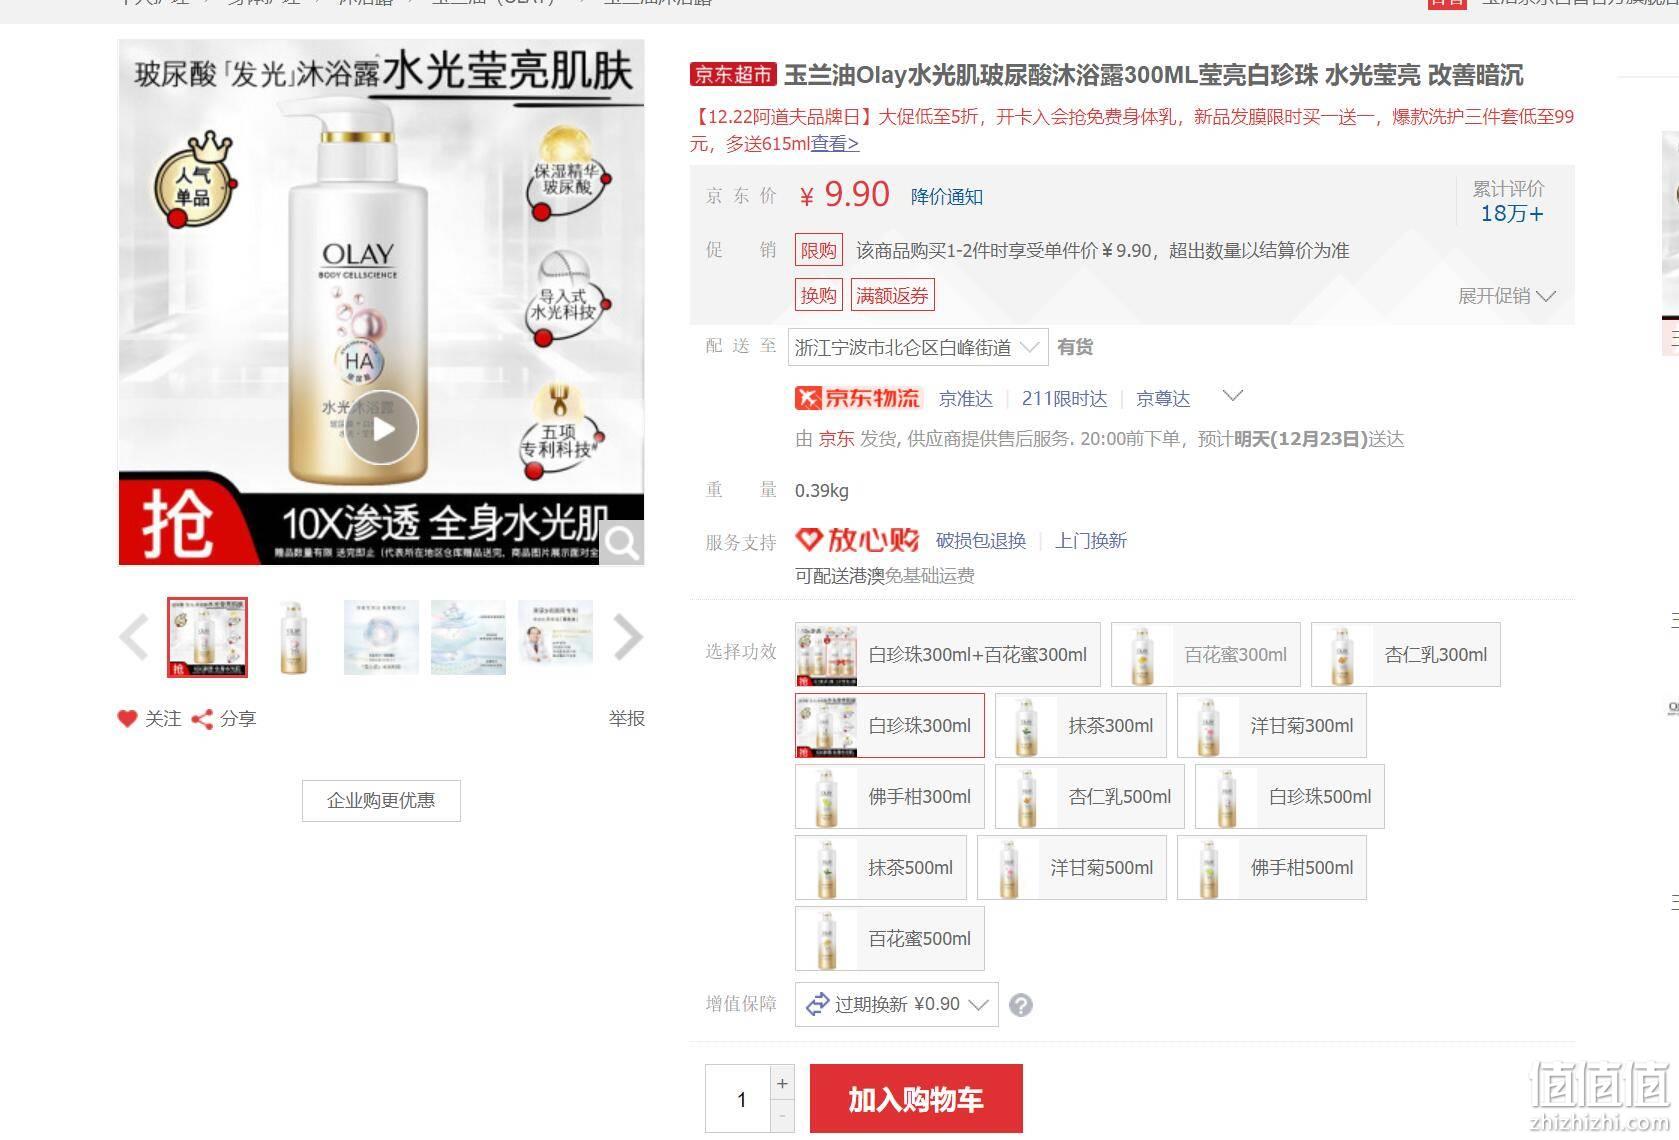The image size is (1679, 1140).
Task: Click the 分享 share icon
Action: [202, 719]
